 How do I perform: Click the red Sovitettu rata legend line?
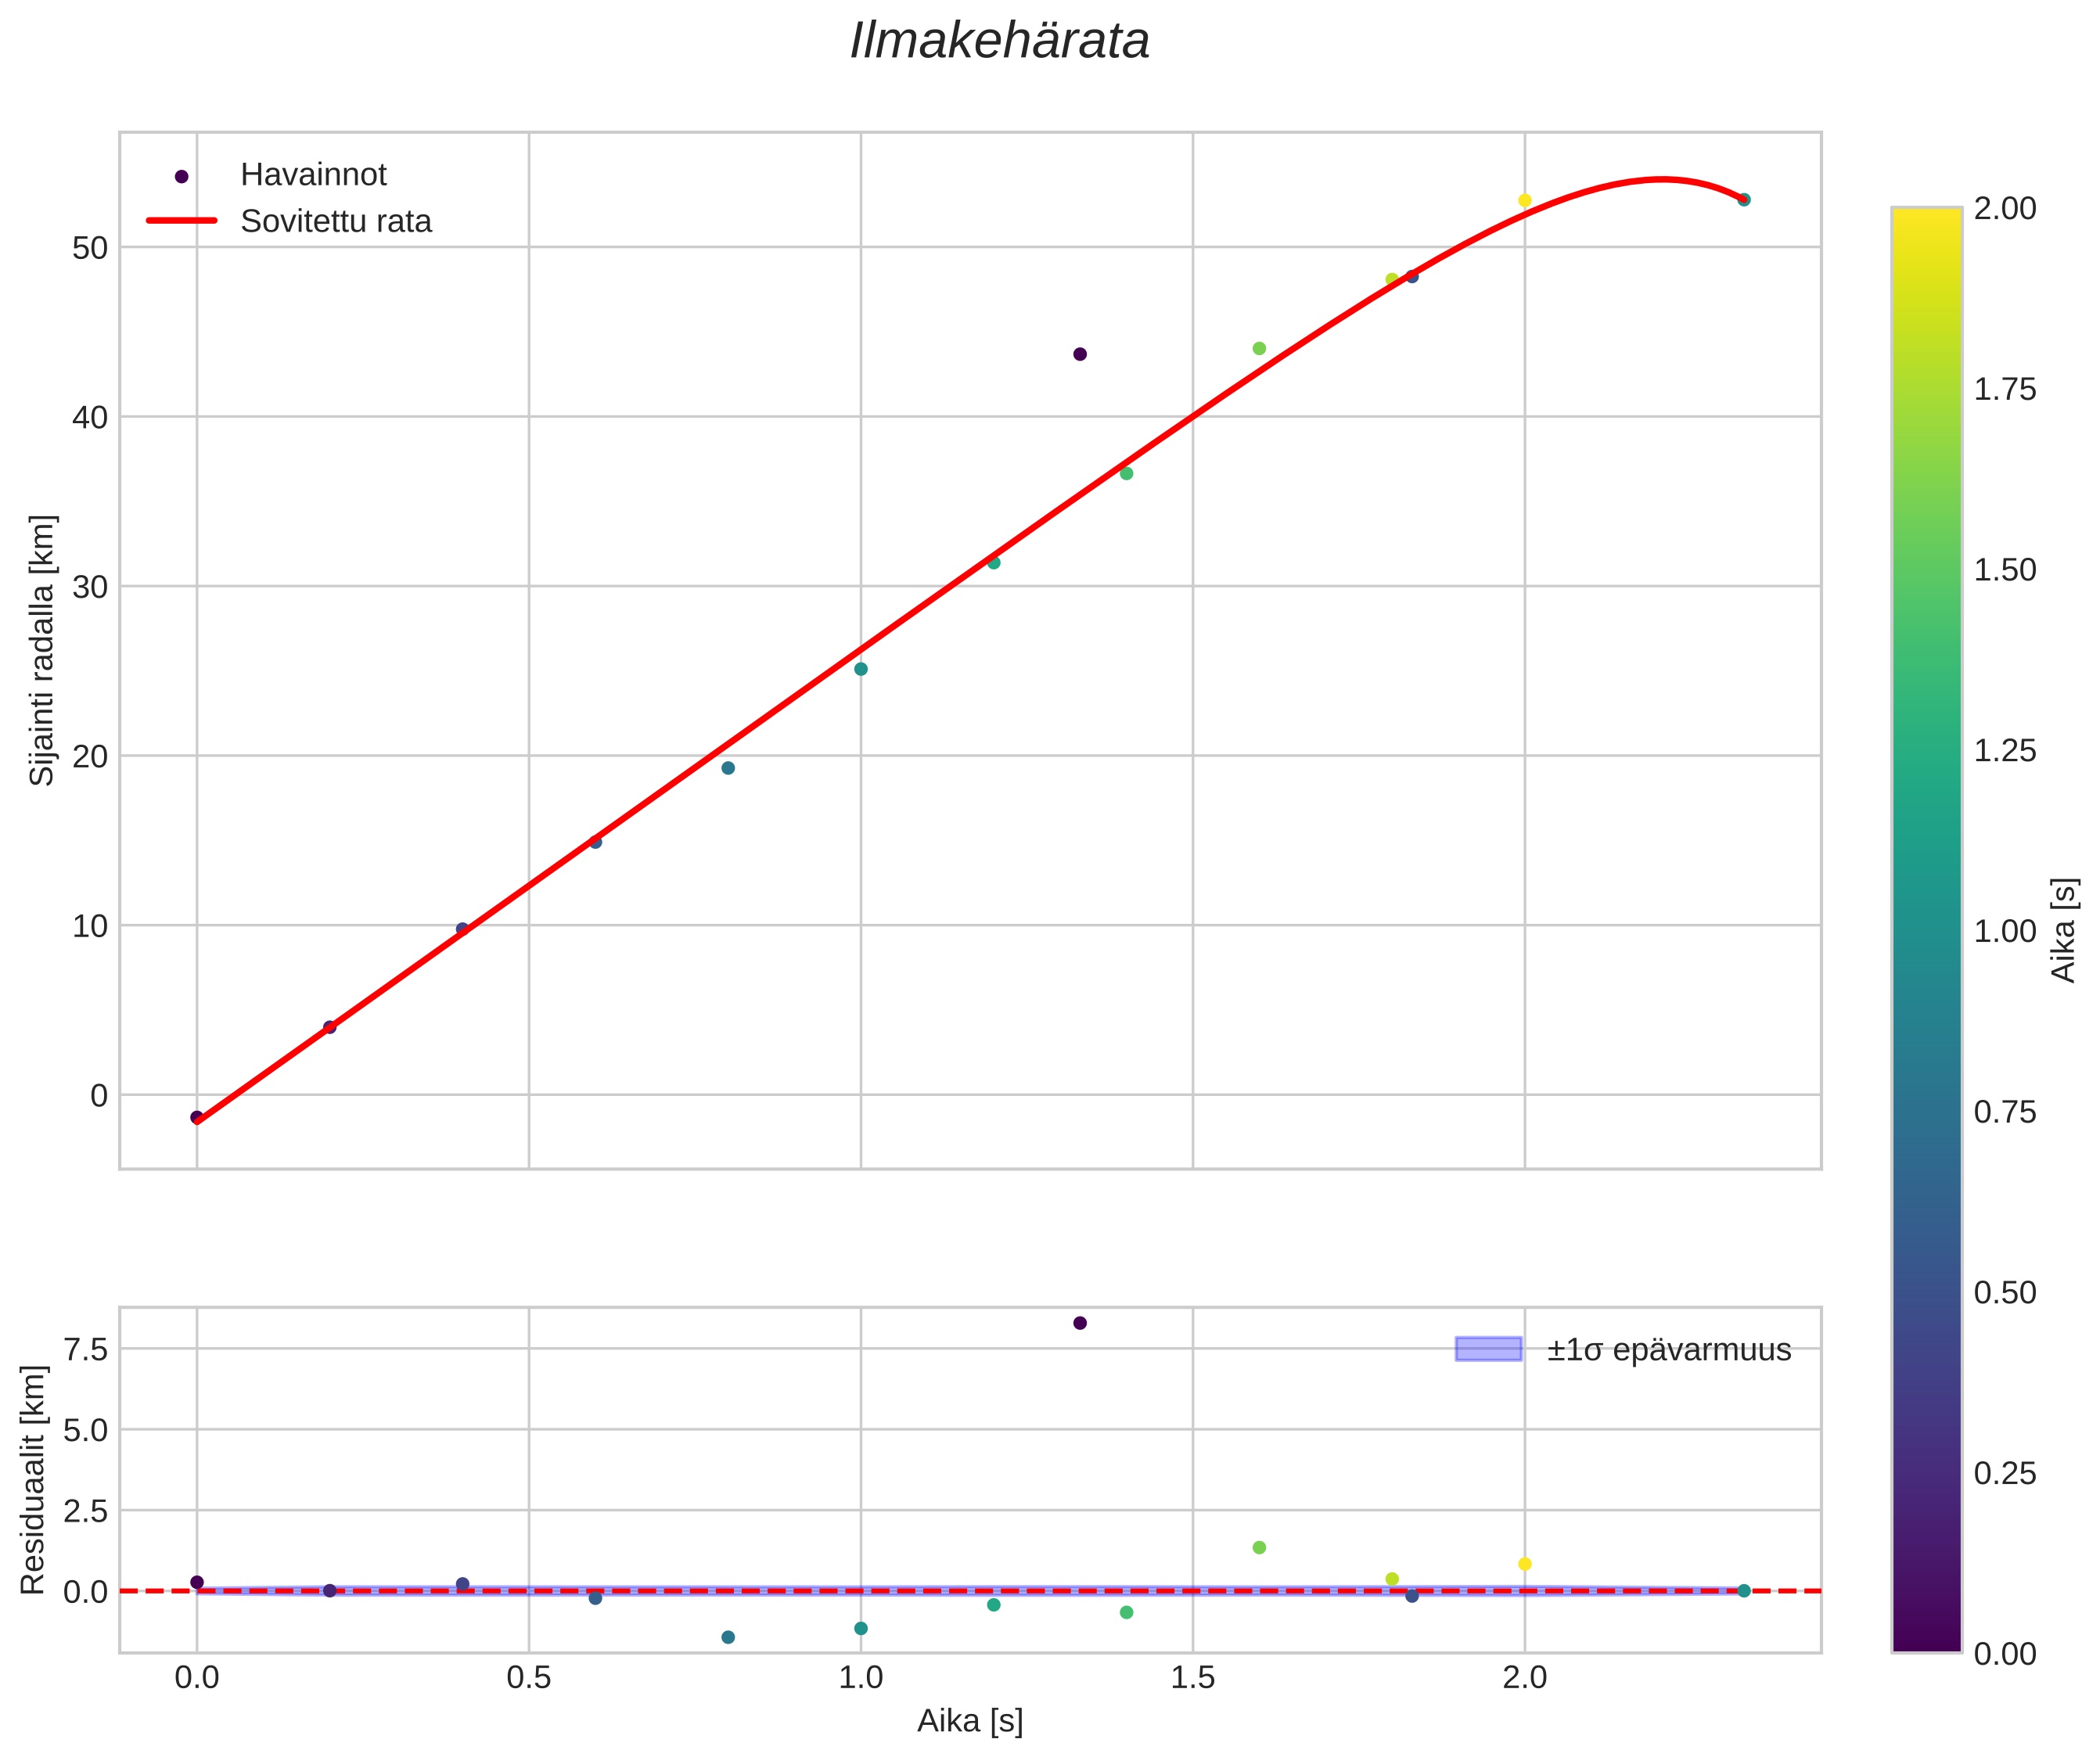pyautogui.click(x=181, y=221)
